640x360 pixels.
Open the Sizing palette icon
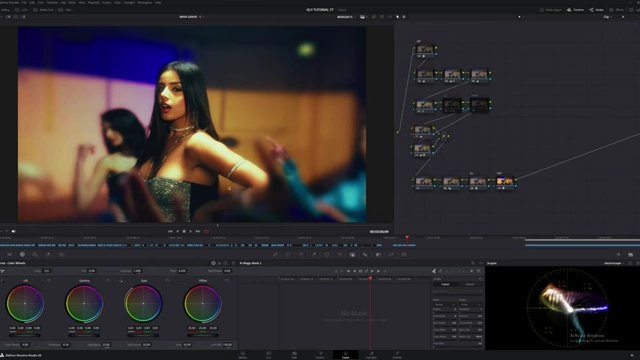tap(391, 254)
